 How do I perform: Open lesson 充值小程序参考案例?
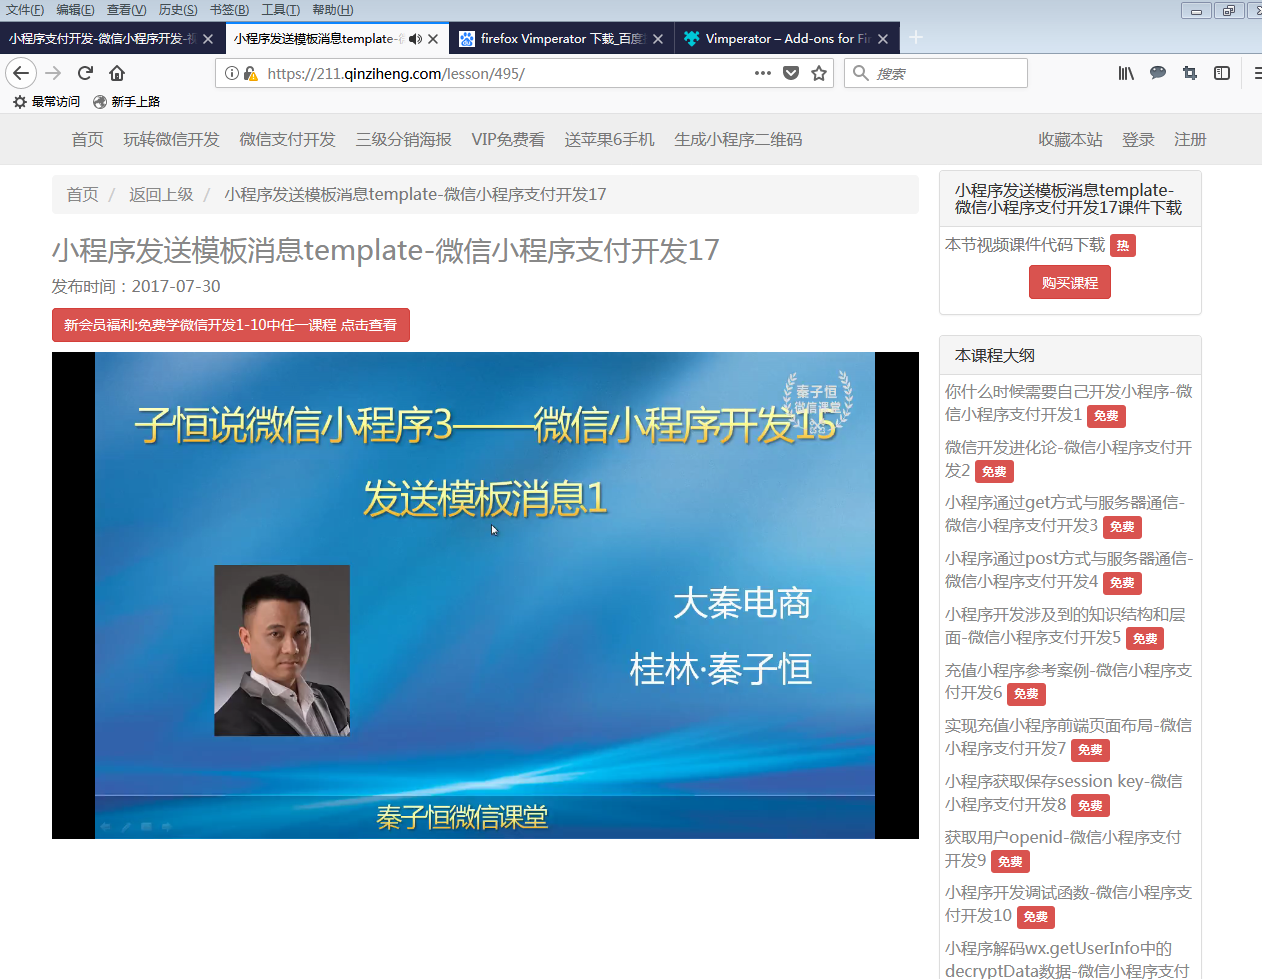pyautogui.click(x=1068, y=681)
